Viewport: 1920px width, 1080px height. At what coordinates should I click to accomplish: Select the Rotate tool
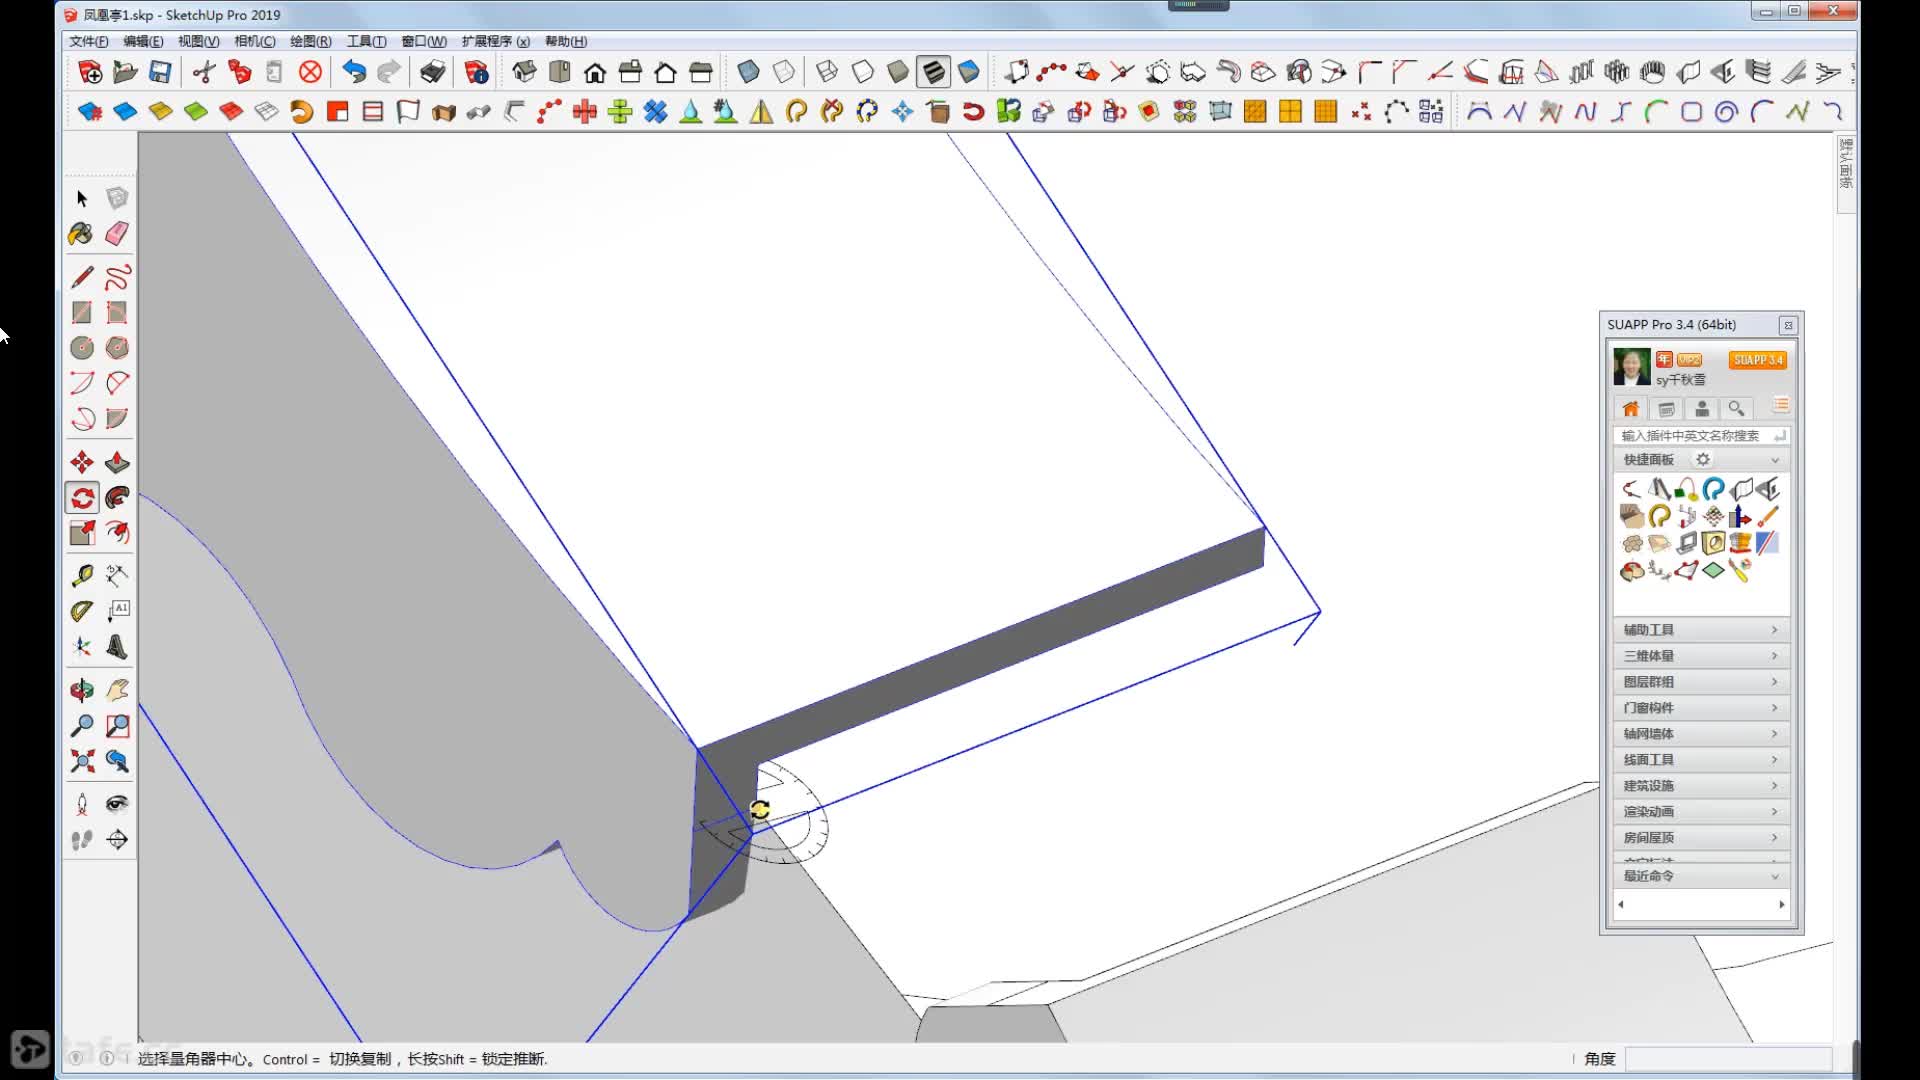click(82, 498)
